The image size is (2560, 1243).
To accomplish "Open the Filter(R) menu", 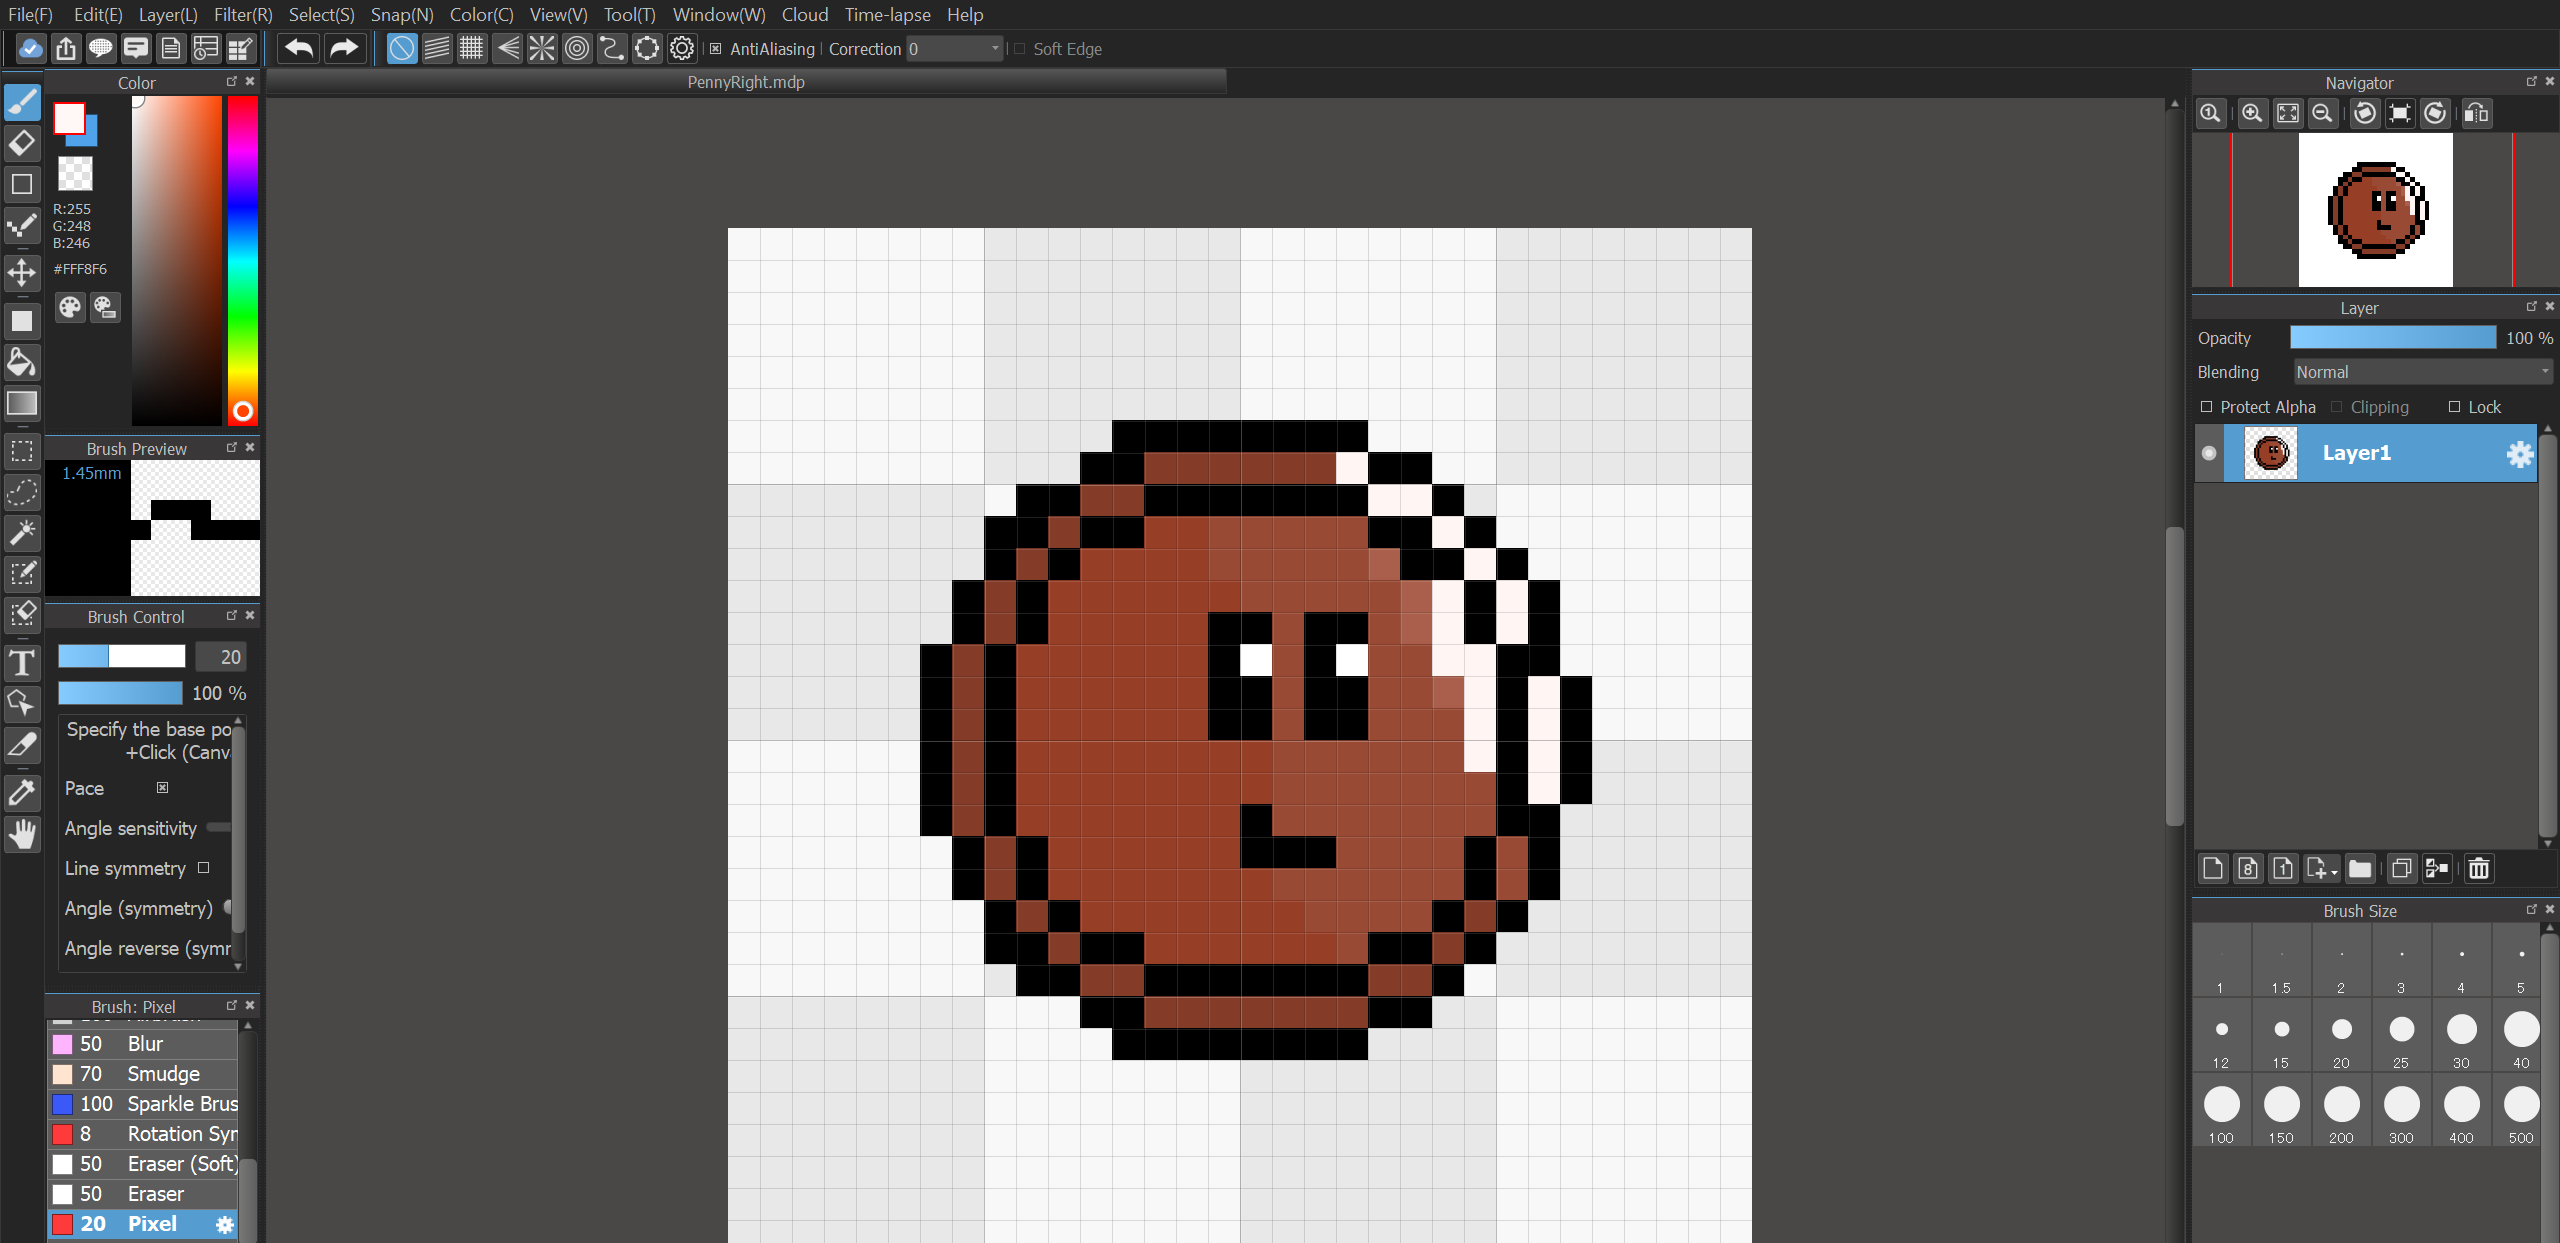I will [x=243, y=15].
